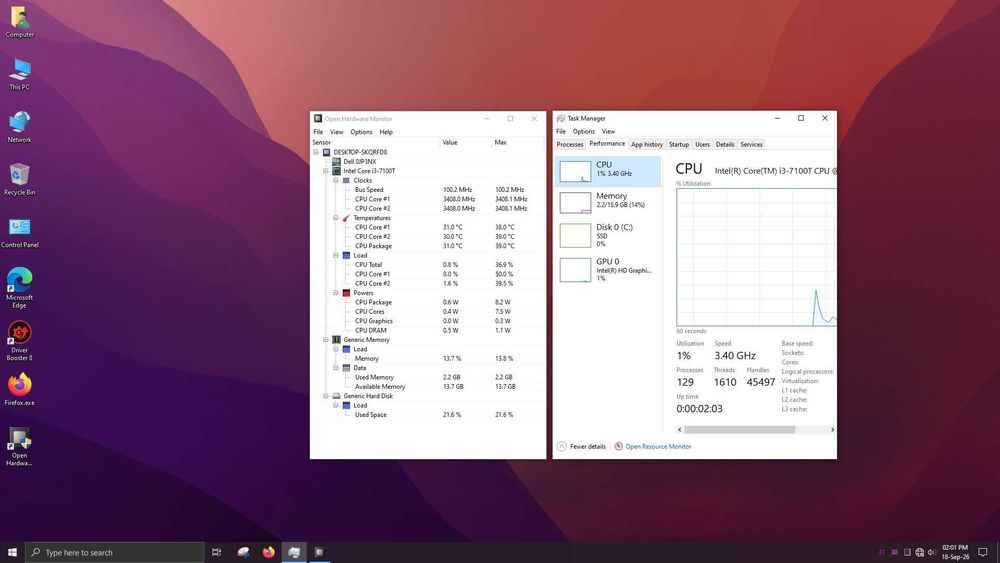Switch to the Startup tab

(679, 145)
